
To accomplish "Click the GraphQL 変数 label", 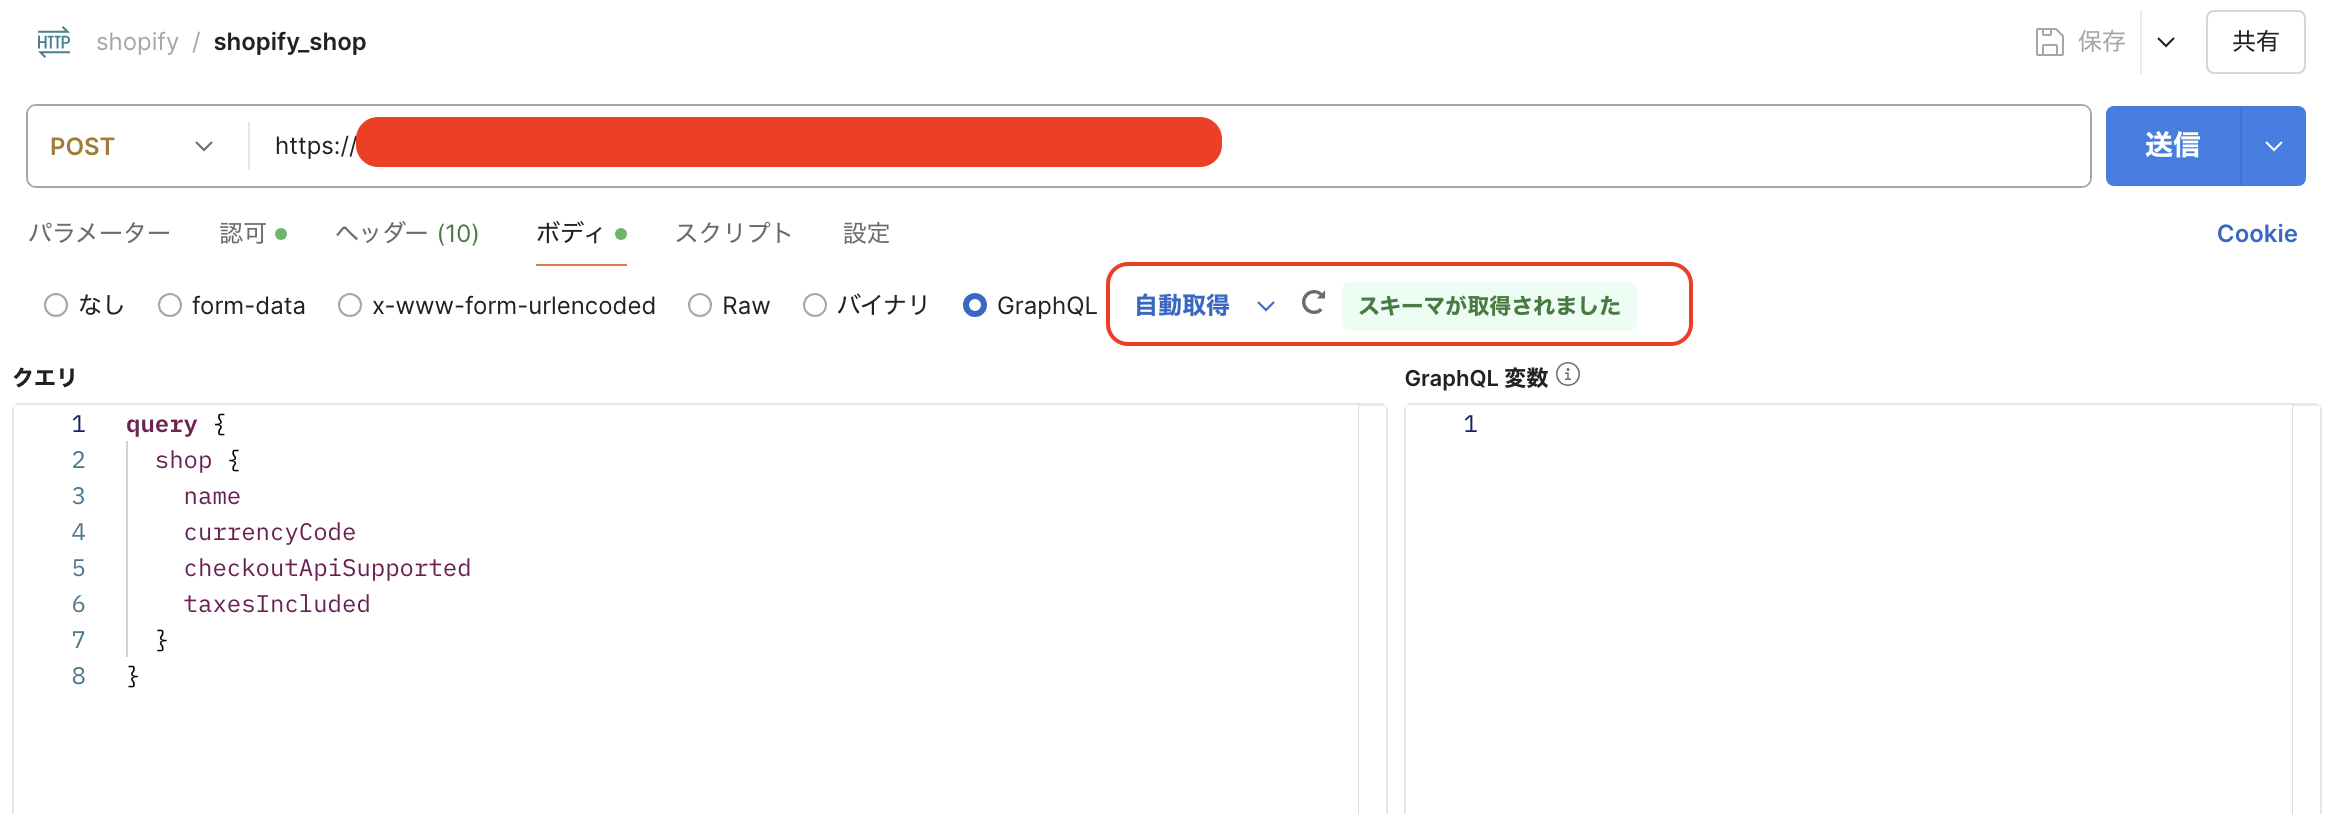I will coord(1476,378).
